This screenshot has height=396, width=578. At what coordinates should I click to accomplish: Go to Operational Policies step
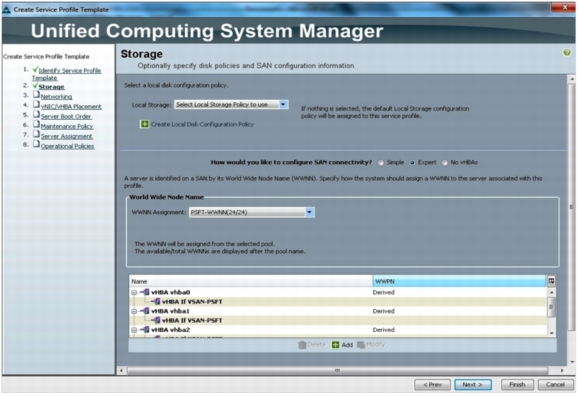click(67, 146)
